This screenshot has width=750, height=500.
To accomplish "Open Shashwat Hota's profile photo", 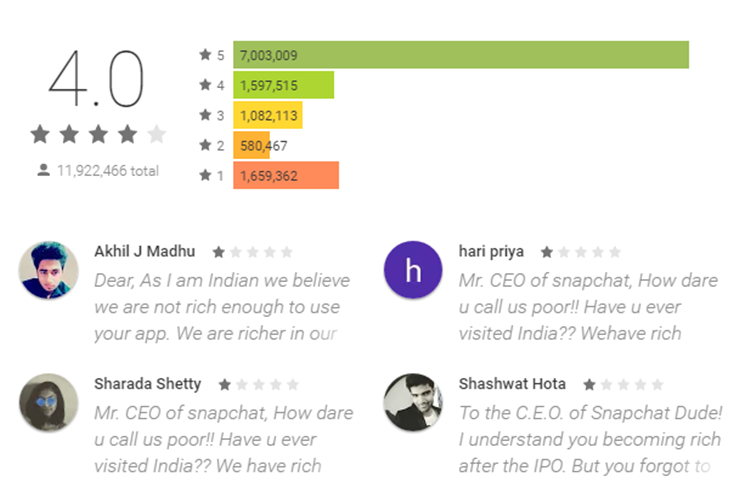I will click(x=413, y=402).
